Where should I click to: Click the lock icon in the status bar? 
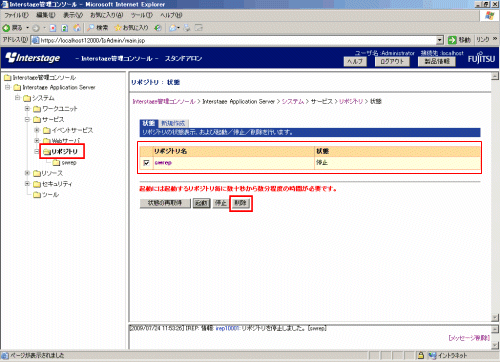coord(421,355)
